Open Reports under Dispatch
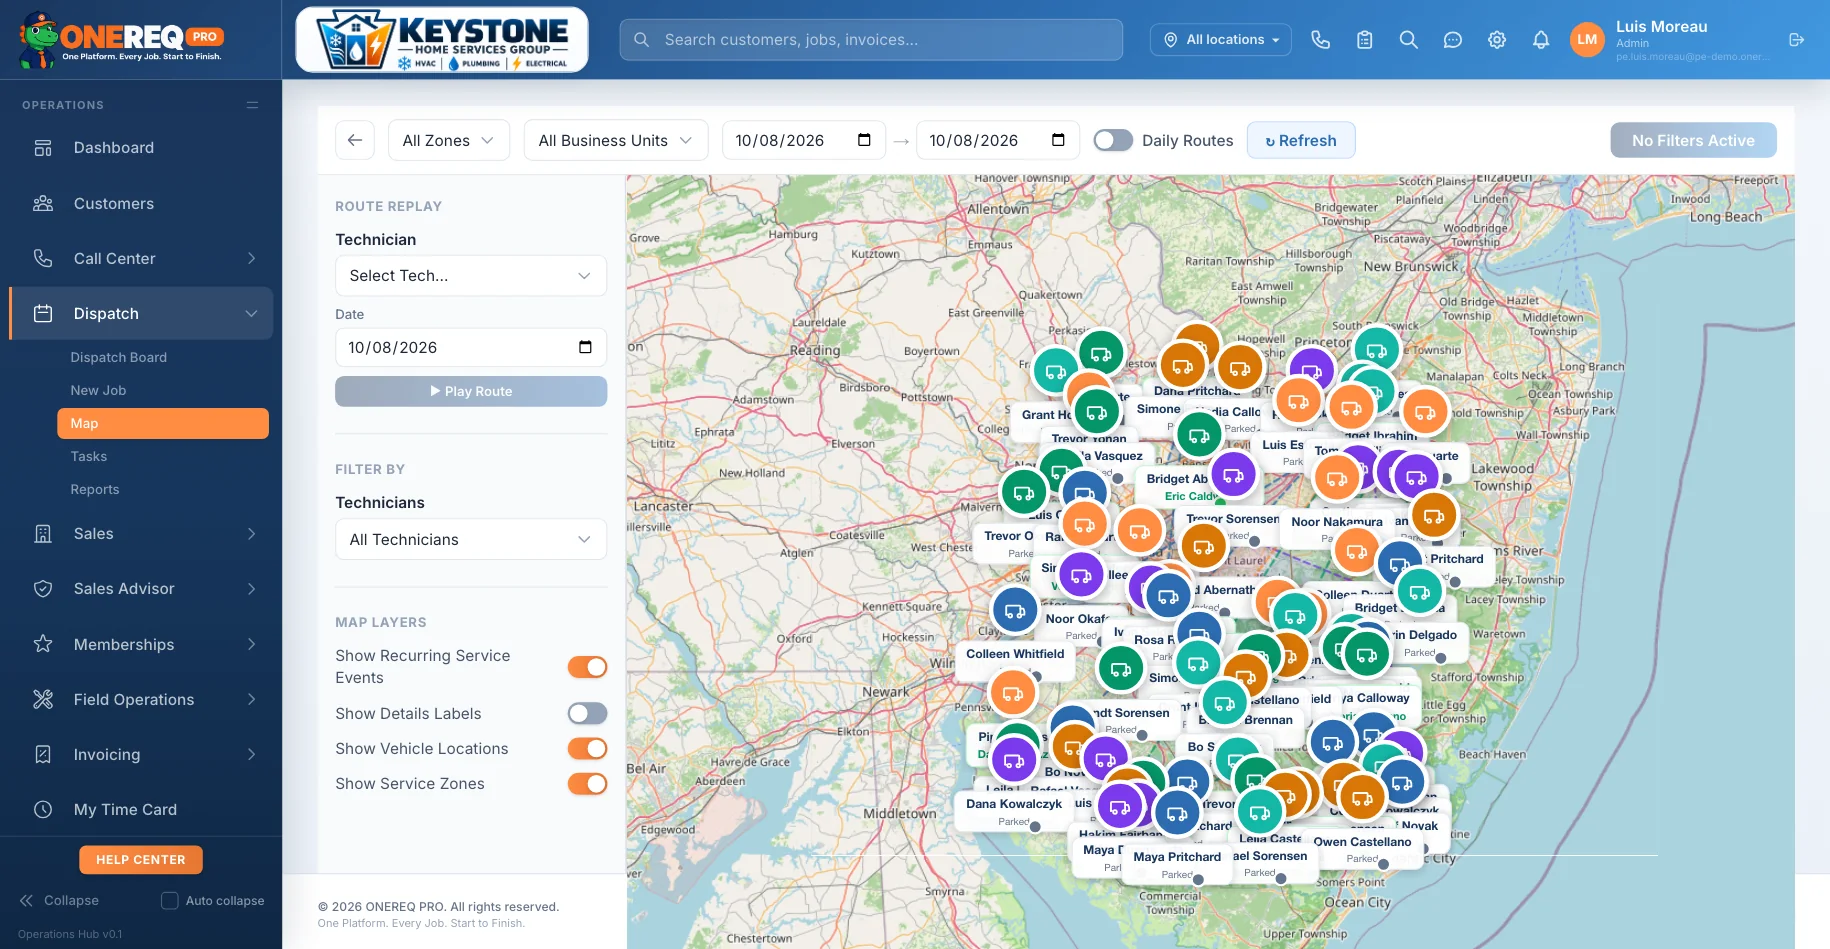The image size is (1830, 949). [94, 489]
